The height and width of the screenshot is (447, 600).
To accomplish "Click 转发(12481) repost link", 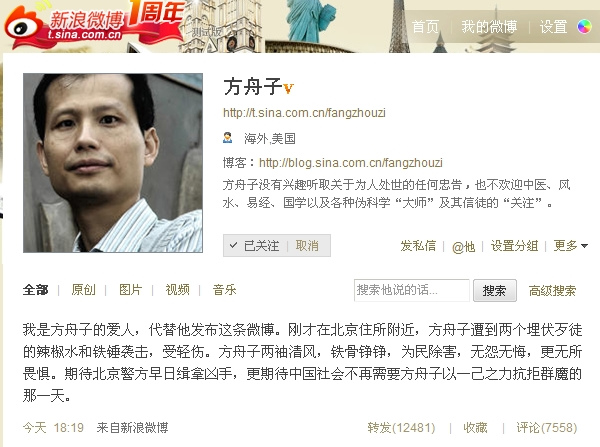I will point(401,427).
